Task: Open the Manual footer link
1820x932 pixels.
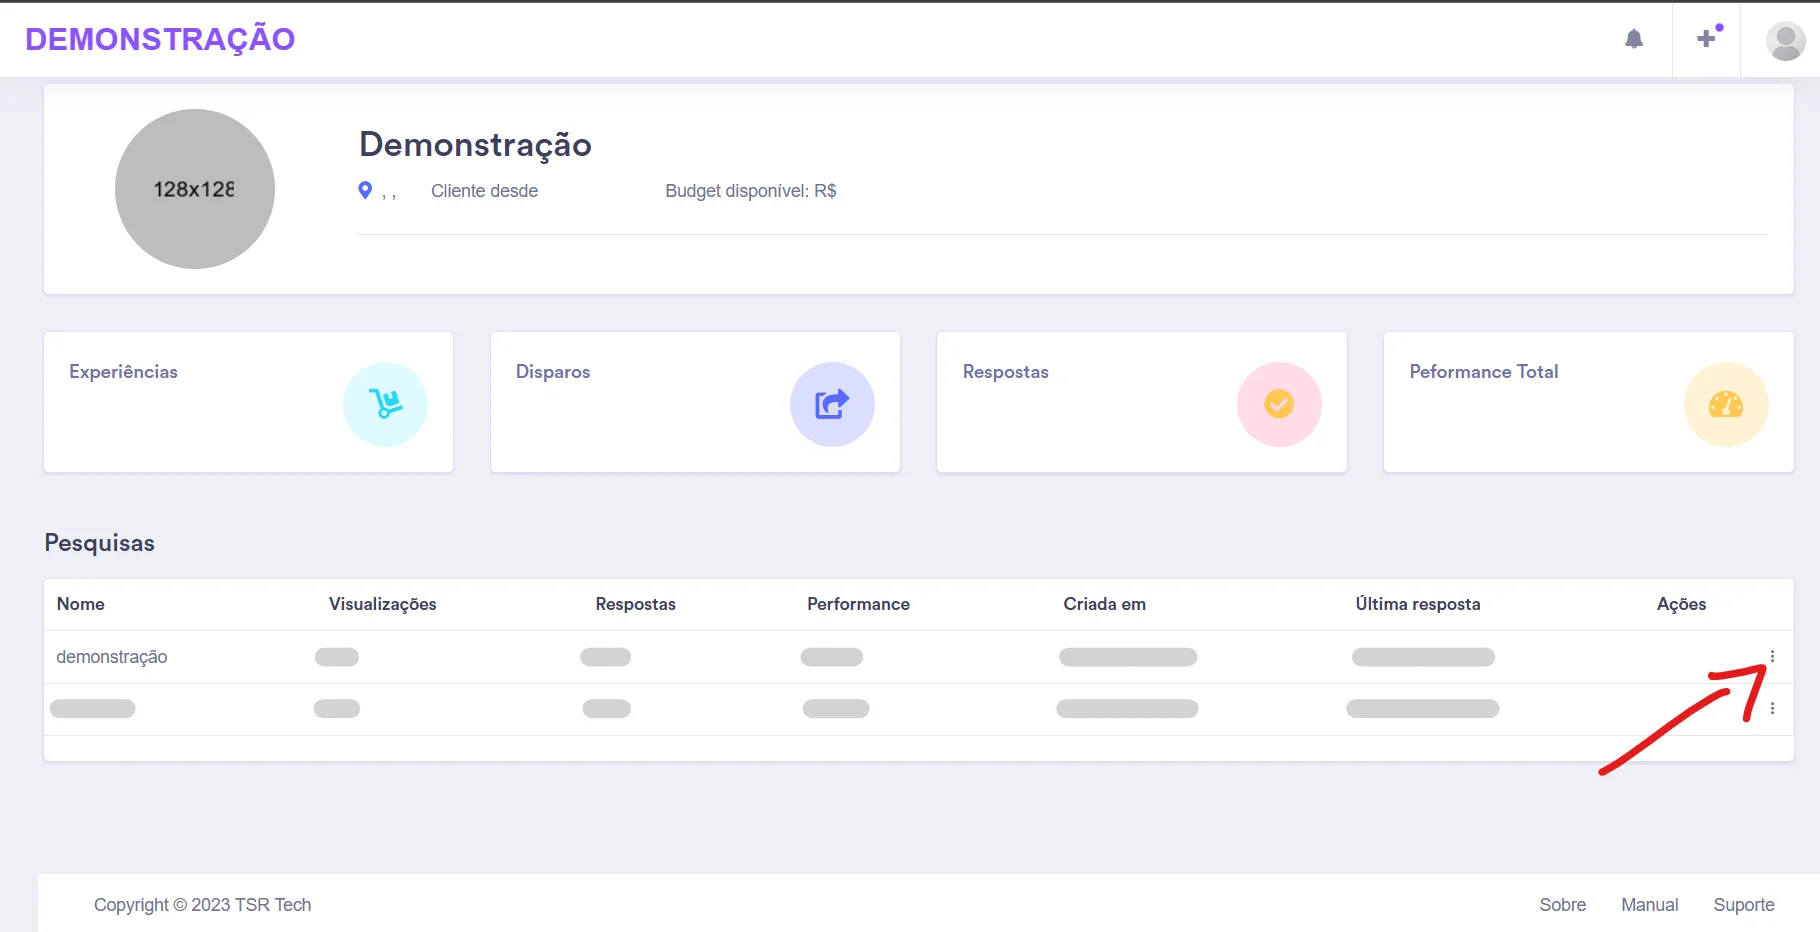Action: click(1650, 905)
